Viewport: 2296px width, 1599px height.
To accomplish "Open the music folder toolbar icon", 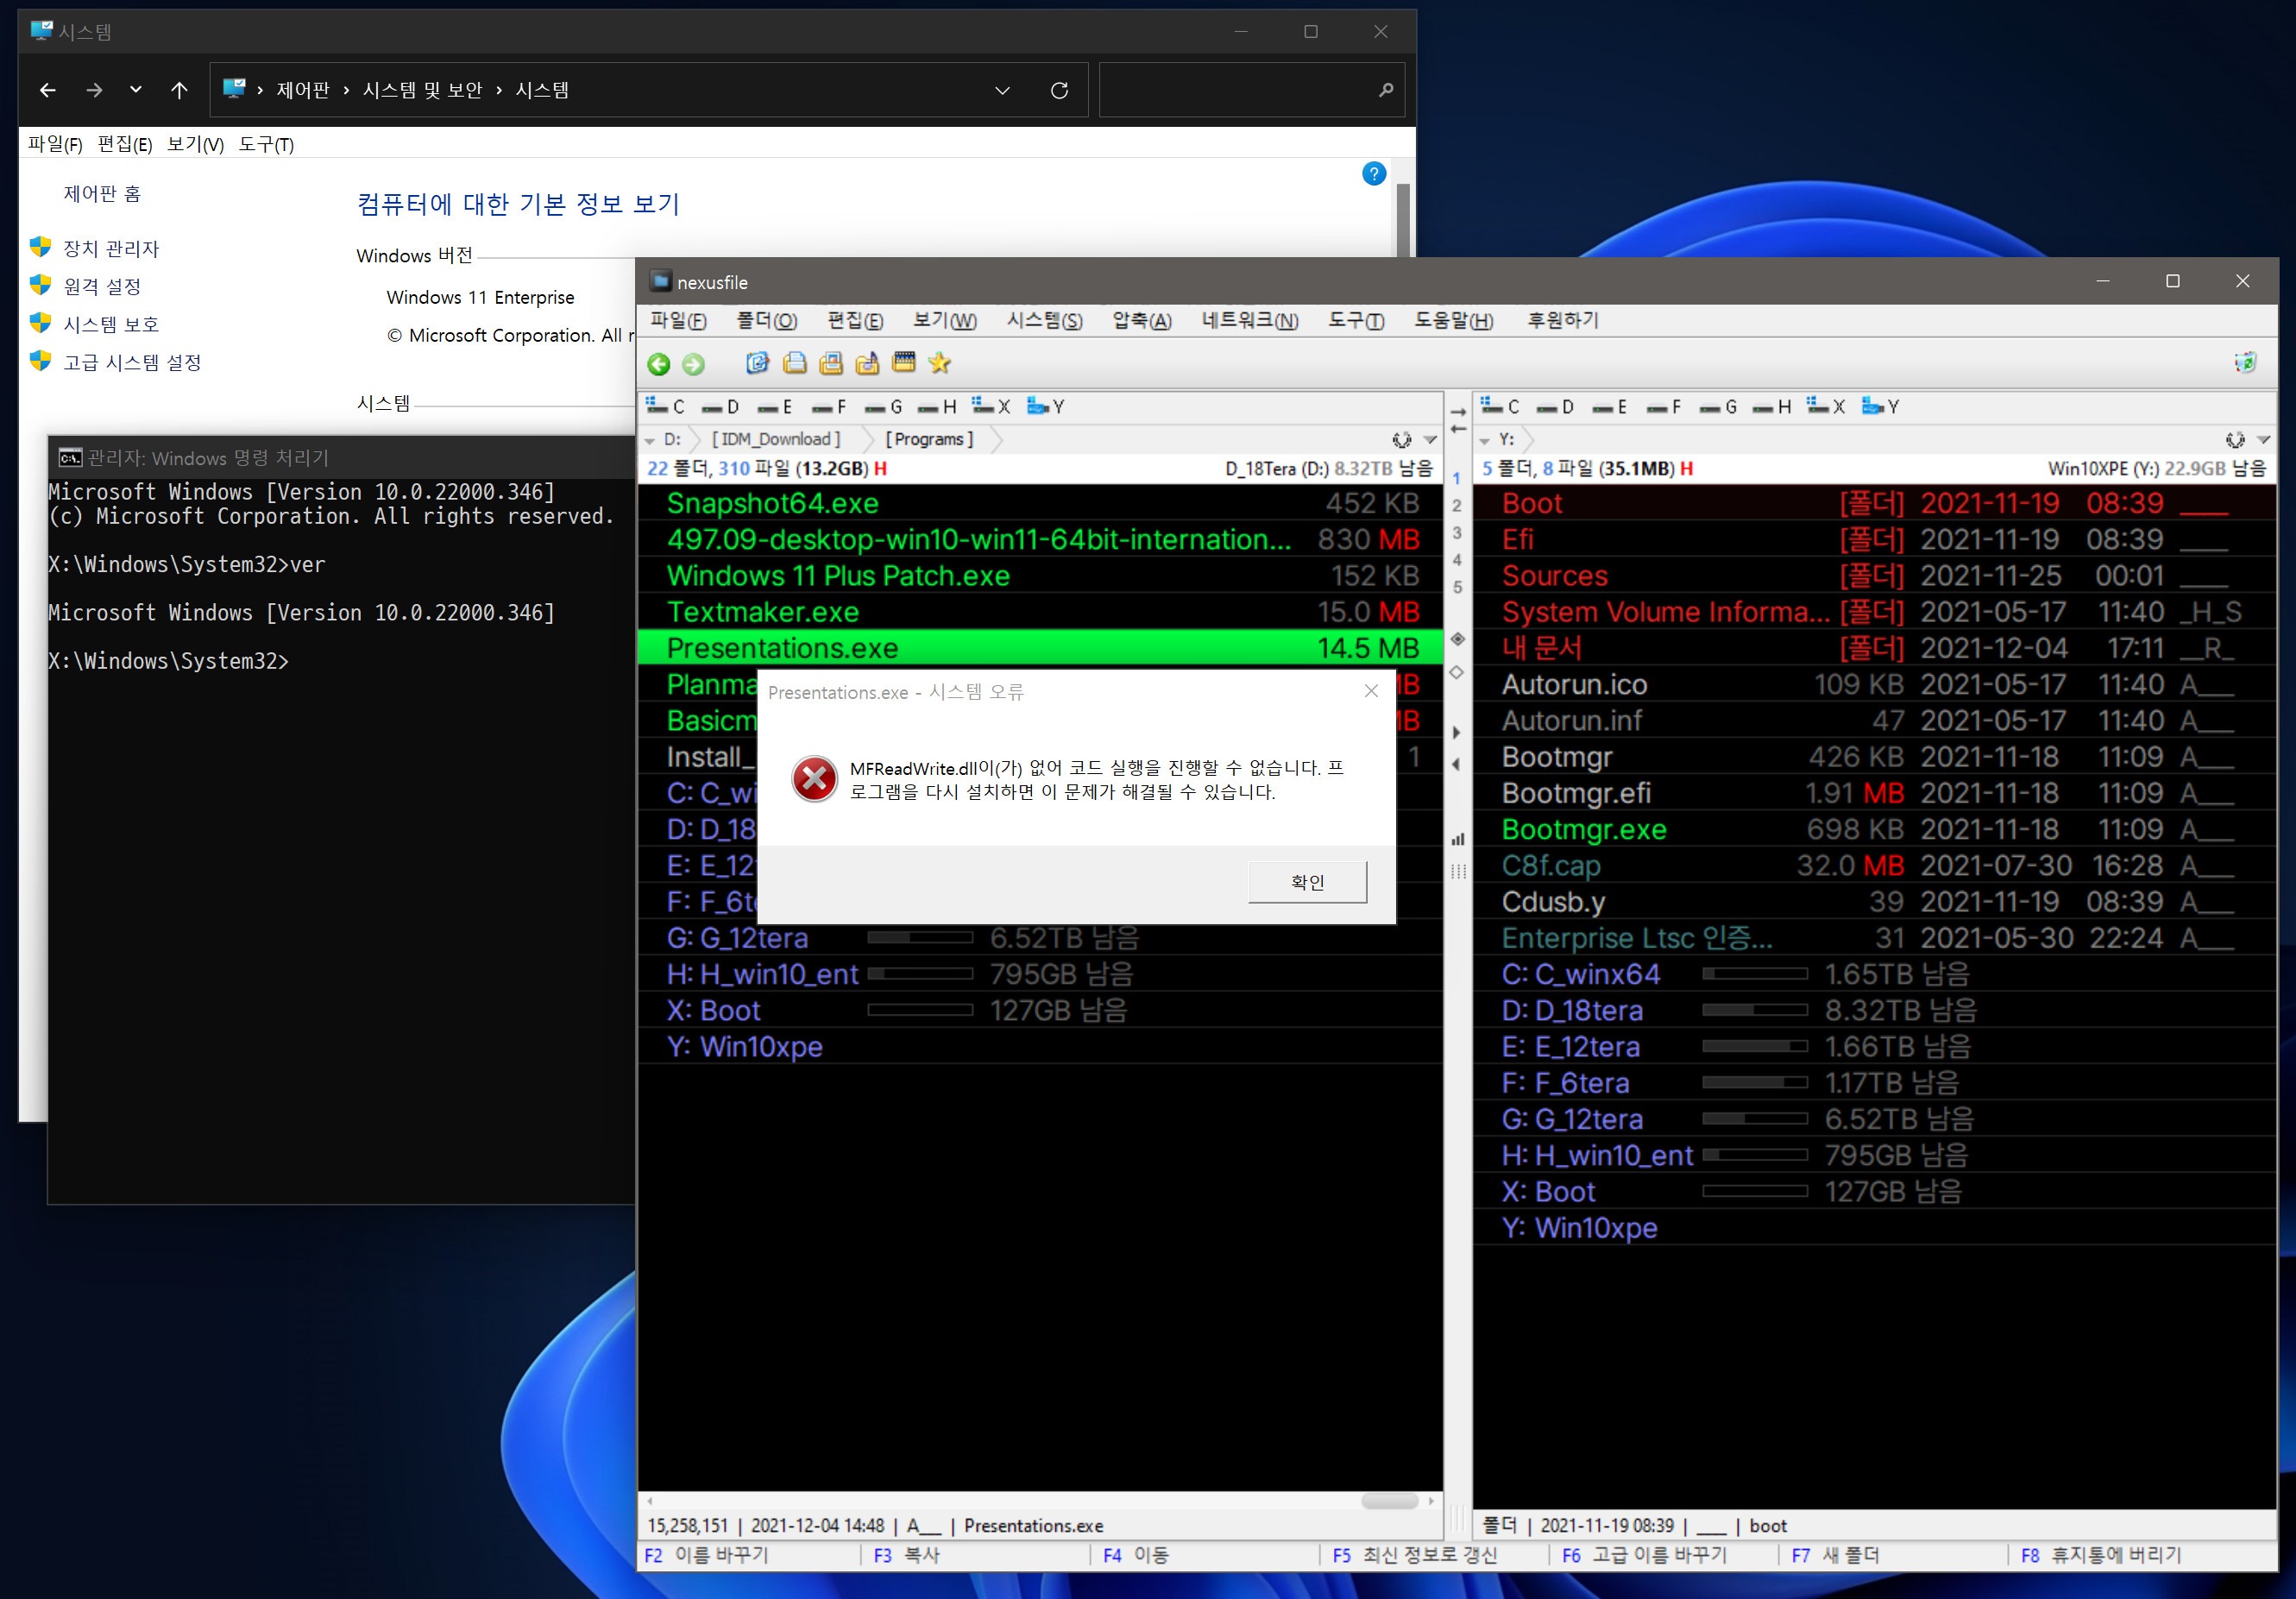I will 867,363.
